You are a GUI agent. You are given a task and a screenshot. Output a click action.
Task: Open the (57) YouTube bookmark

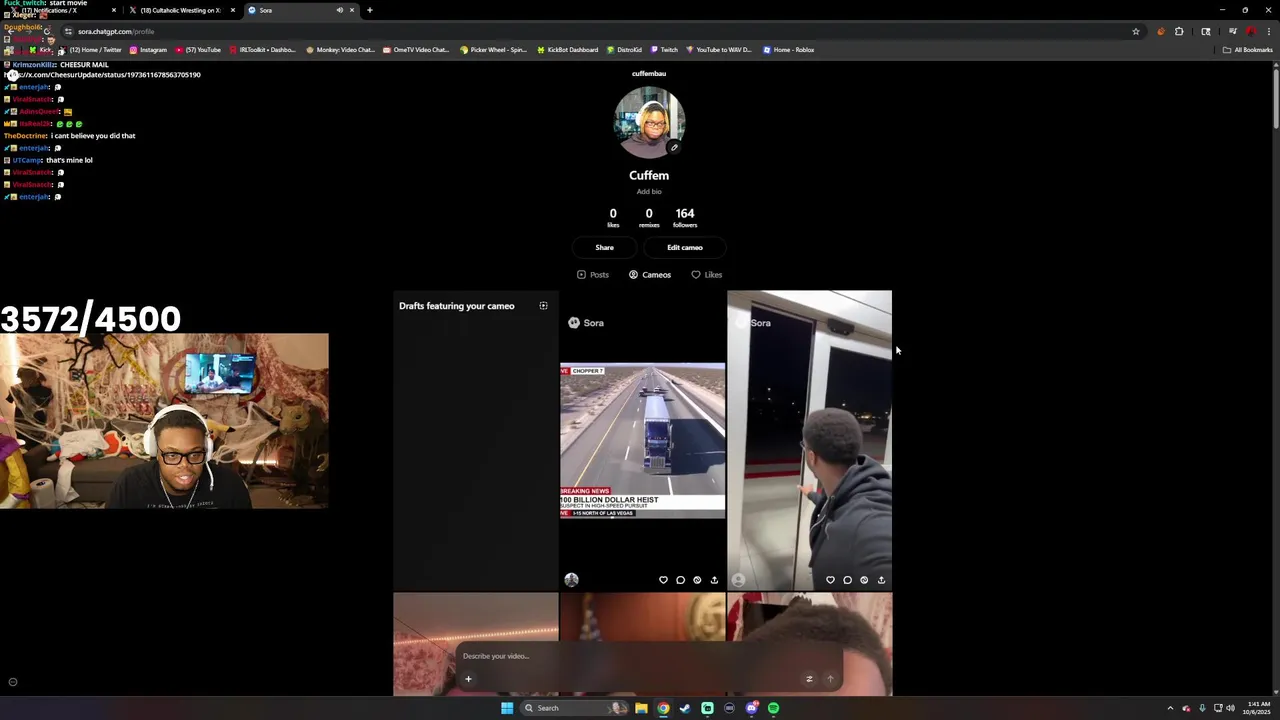click(198, 50)
